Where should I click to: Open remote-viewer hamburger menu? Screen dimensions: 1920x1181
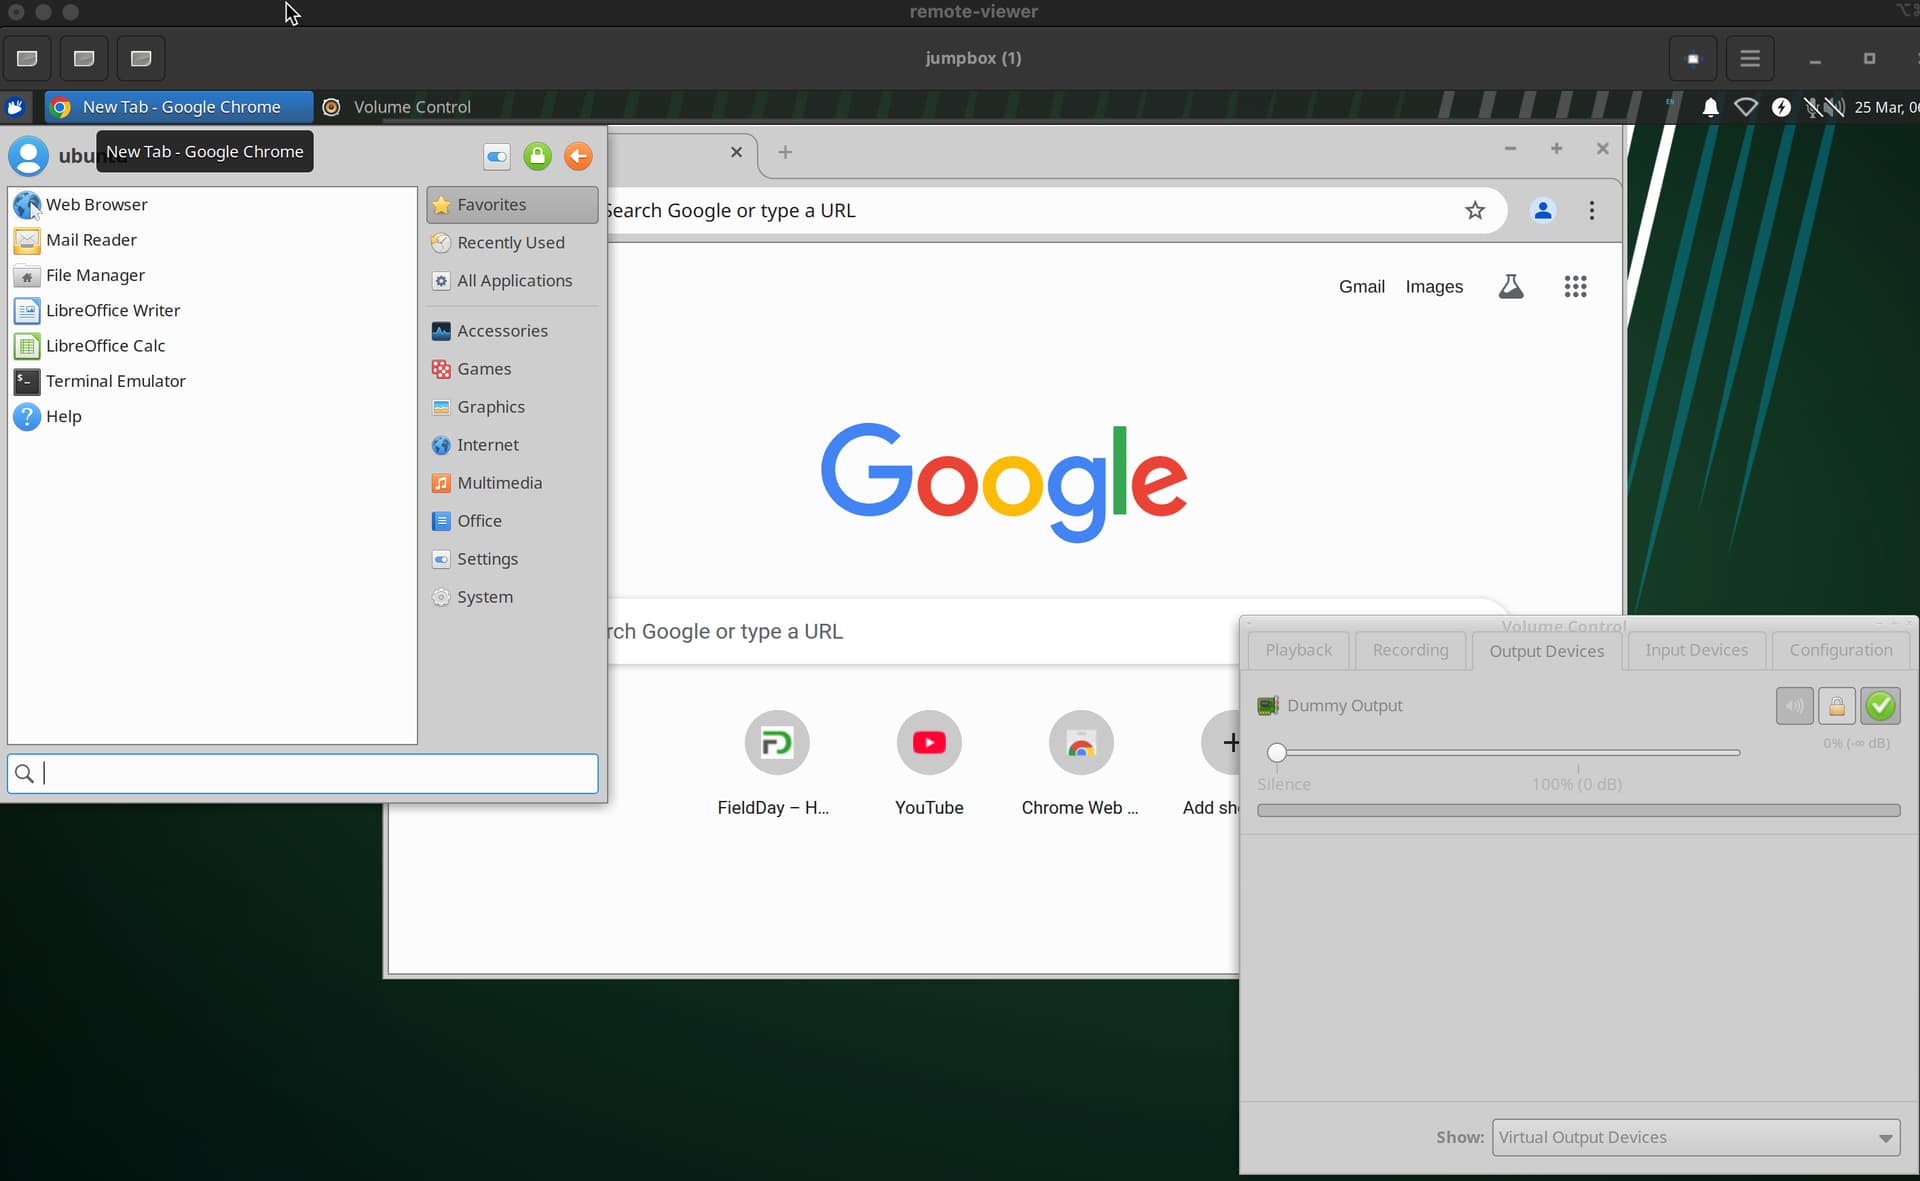point(1750,58)
